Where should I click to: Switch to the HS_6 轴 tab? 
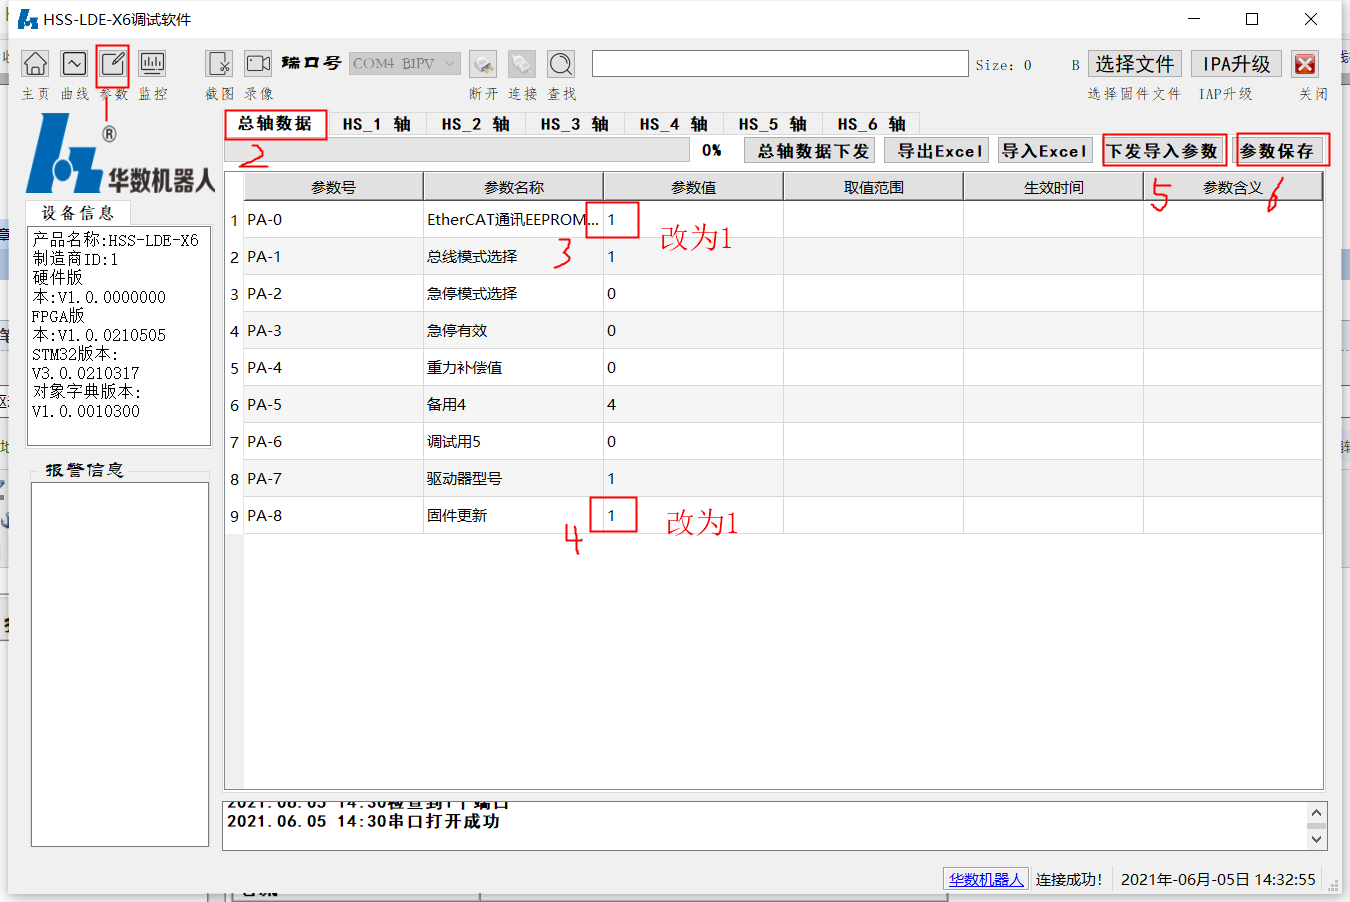(x=871, y=124)
